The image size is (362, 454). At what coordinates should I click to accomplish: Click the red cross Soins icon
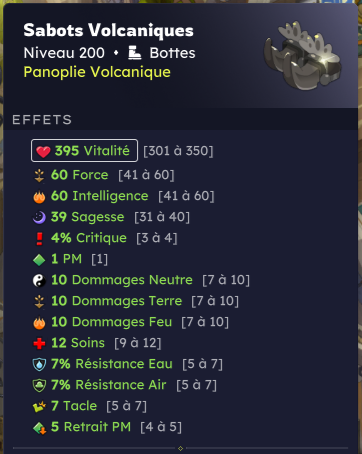pos(39,343)
